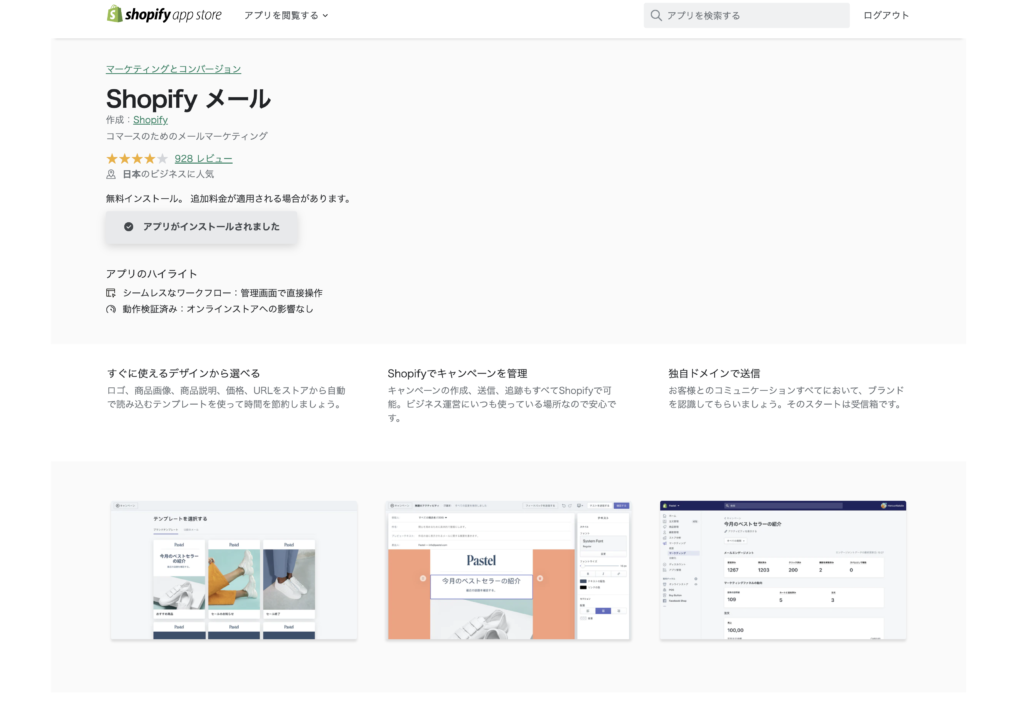The image size is (1024, 713).
Task: Click the Shopifyでキャンペーンを管理 heading
Action: click(457, 373)
